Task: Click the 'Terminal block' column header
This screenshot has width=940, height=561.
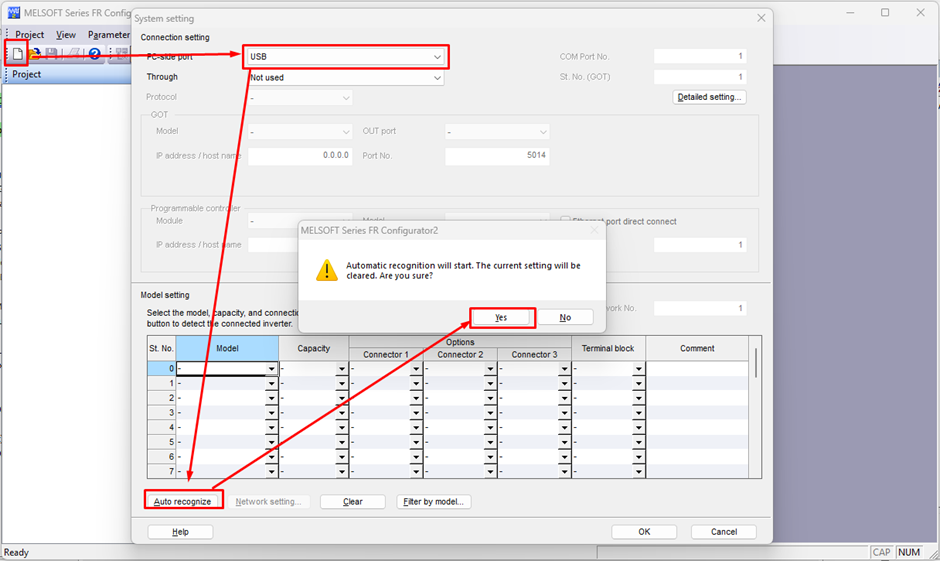Action: click(608, 348)
